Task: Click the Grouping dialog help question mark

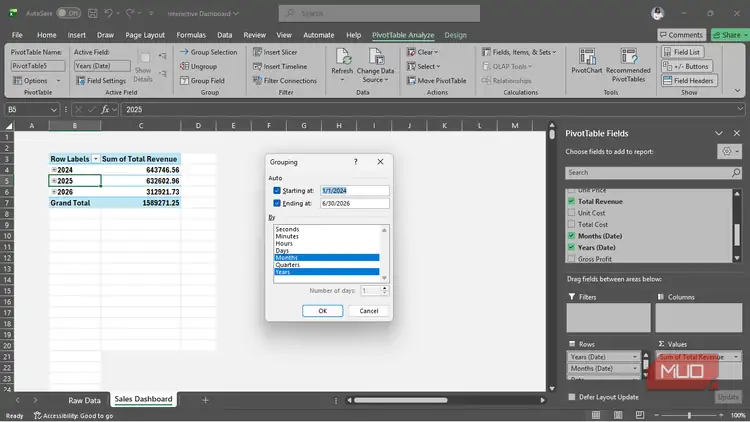Action: click(355, 162)
